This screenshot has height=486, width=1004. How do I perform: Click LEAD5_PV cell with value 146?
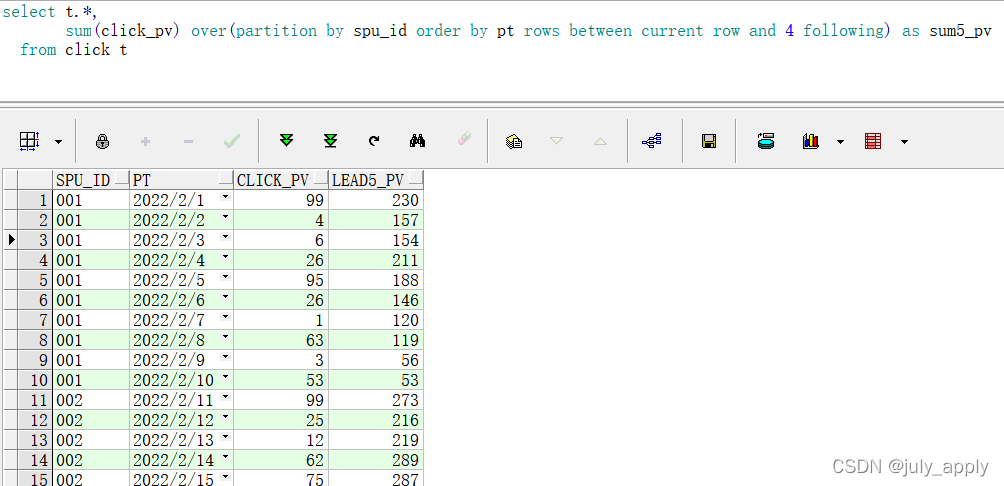coord(376,300)
